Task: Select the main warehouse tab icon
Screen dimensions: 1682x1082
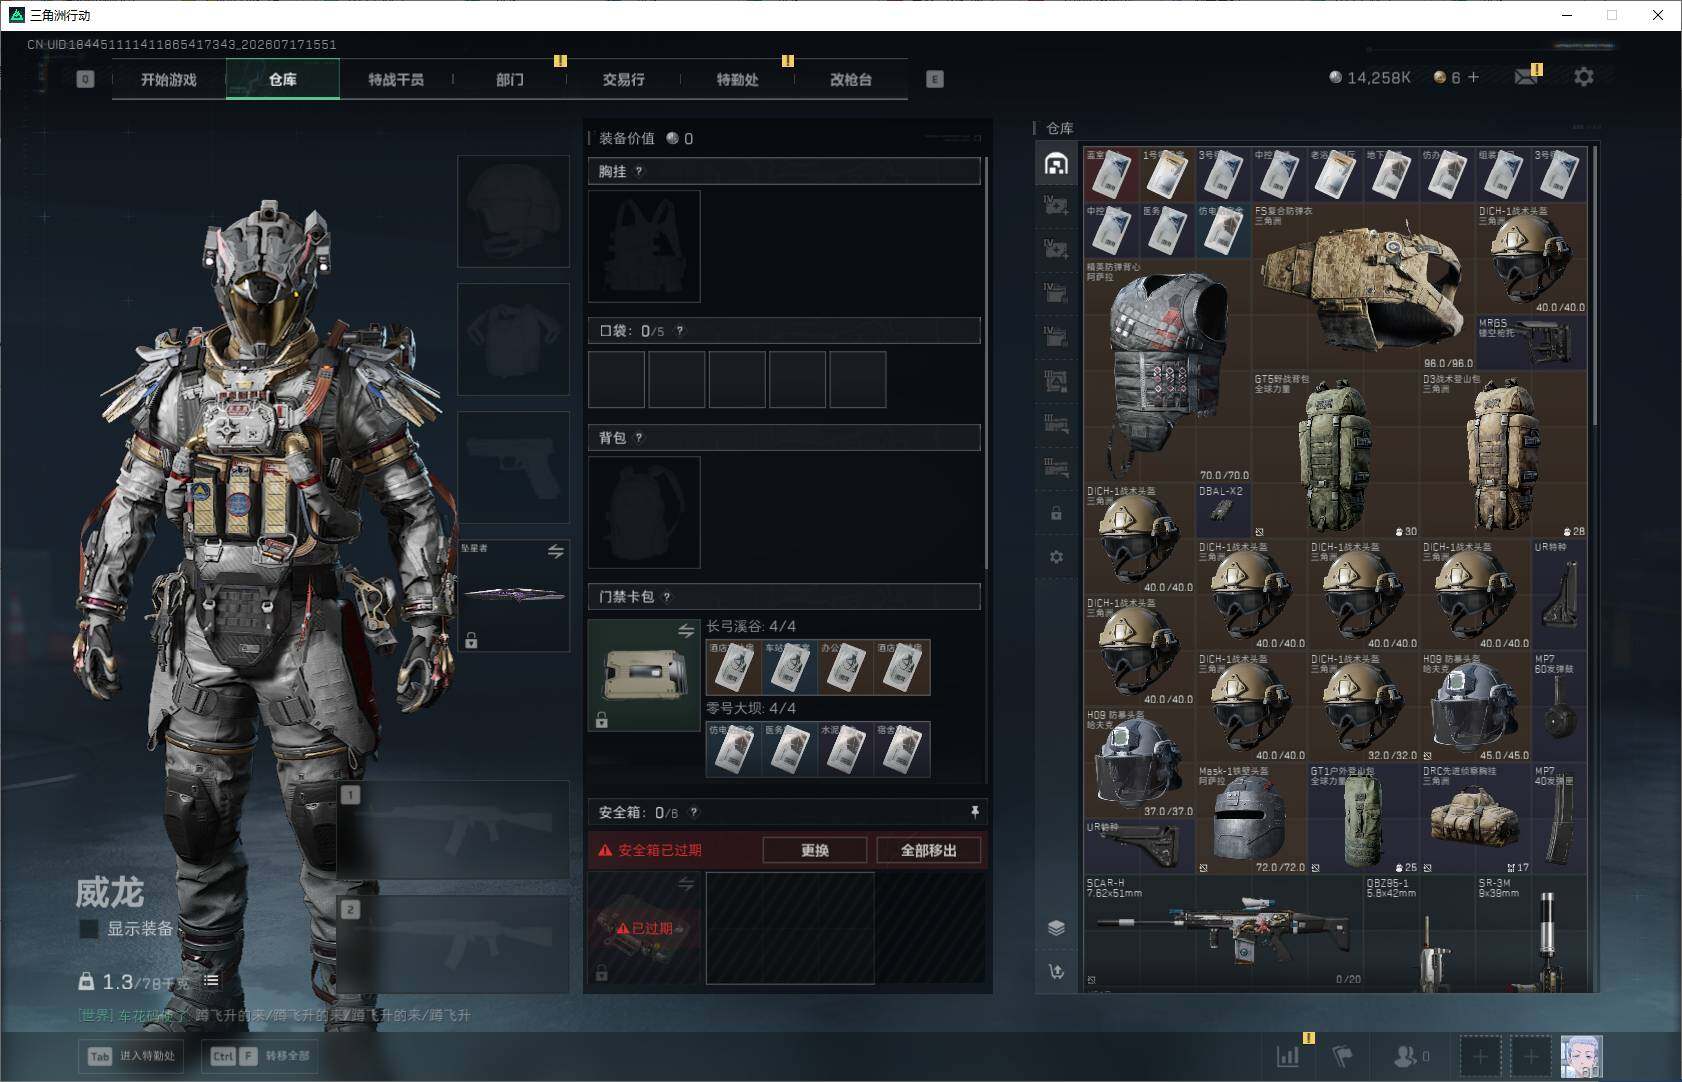Action: (x=1056, y=164)
